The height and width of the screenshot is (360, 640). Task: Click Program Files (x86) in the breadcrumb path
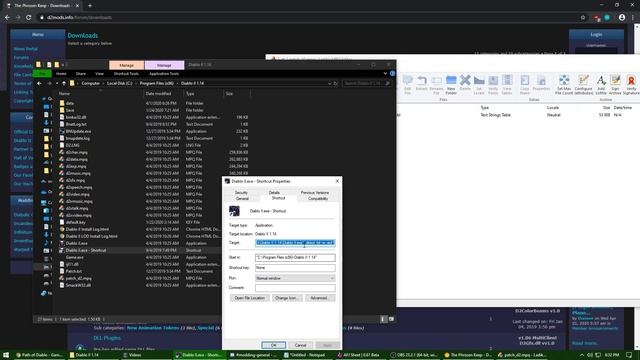pos(156,83)
